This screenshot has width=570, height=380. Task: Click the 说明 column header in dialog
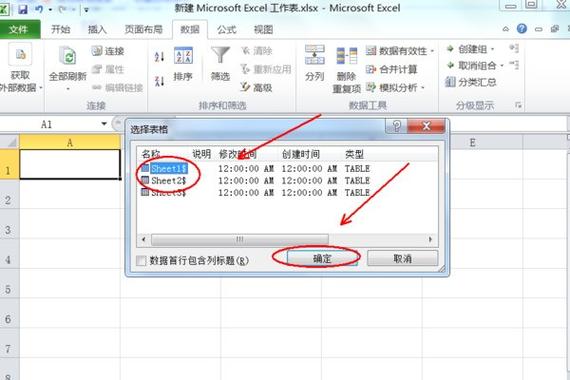click(x=201, y=154)
